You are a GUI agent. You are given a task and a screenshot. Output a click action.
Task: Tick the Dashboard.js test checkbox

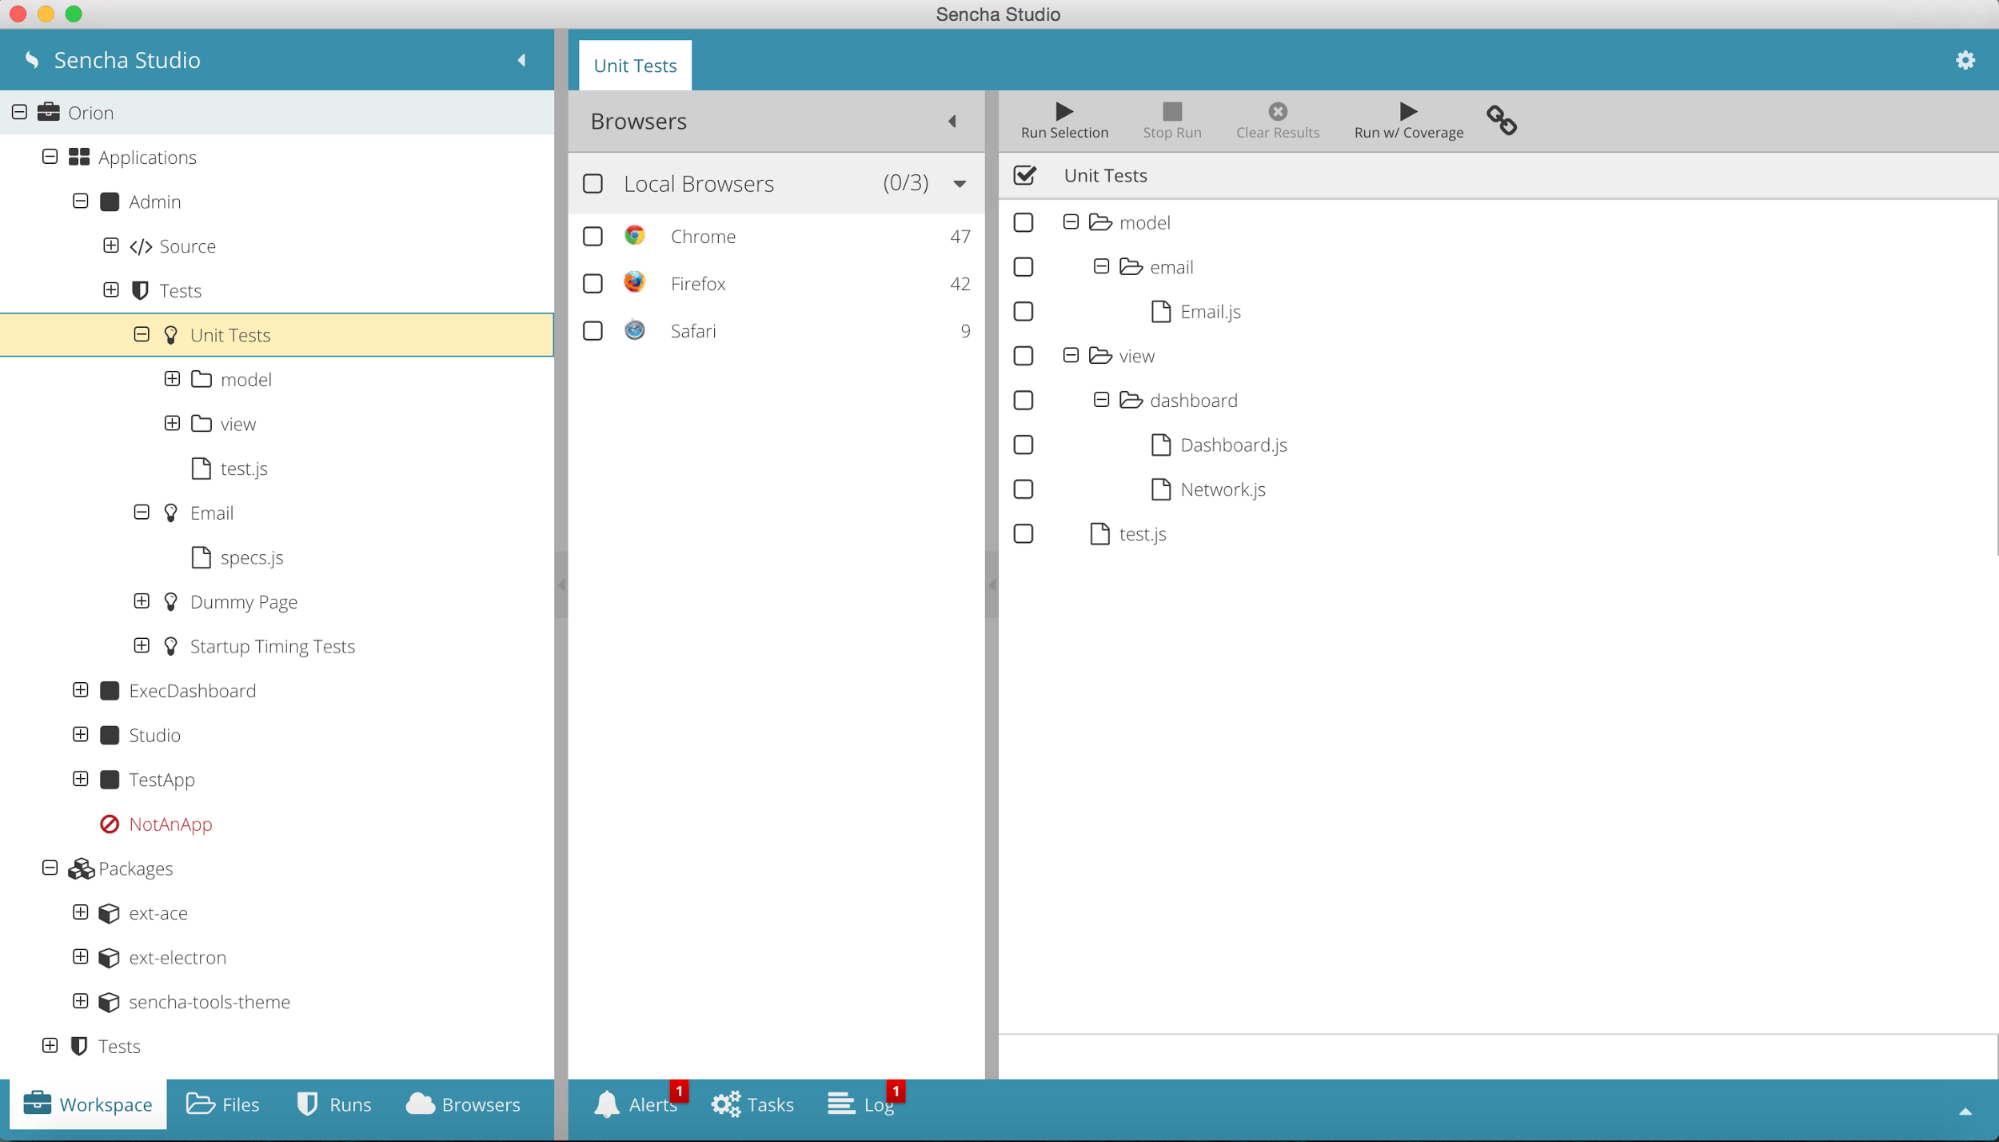tap(1023, 444)
